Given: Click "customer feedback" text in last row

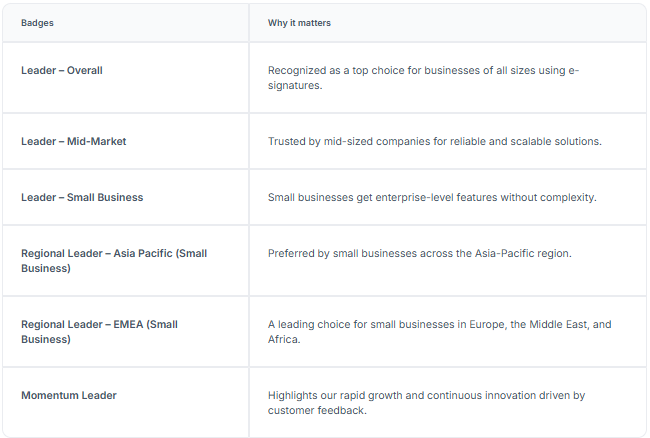Looking at the screenshot, I should coord(317,410).
